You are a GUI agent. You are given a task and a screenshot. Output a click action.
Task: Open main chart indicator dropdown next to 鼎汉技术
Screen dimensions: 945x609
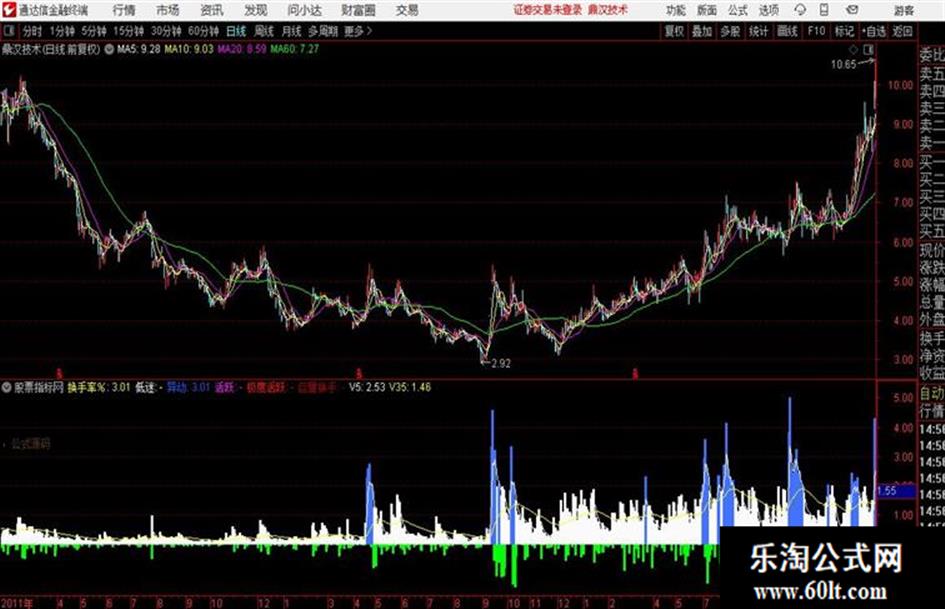[x=109, y=49]
